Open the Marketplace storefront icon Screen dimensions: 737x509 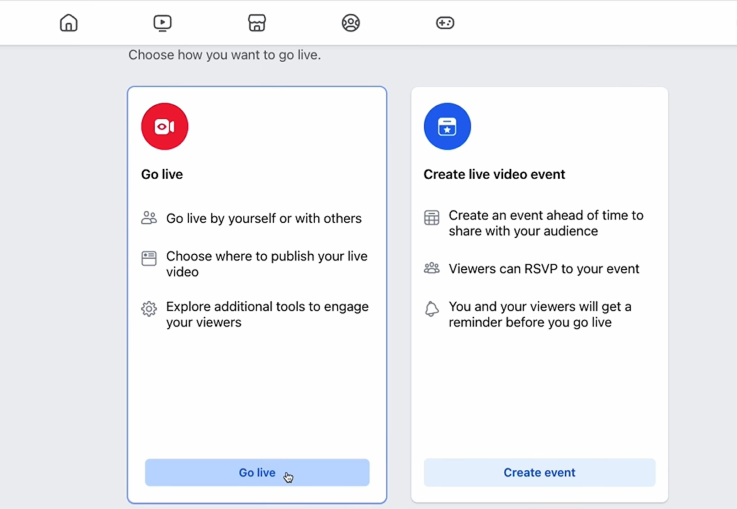(x=257, y=23)
